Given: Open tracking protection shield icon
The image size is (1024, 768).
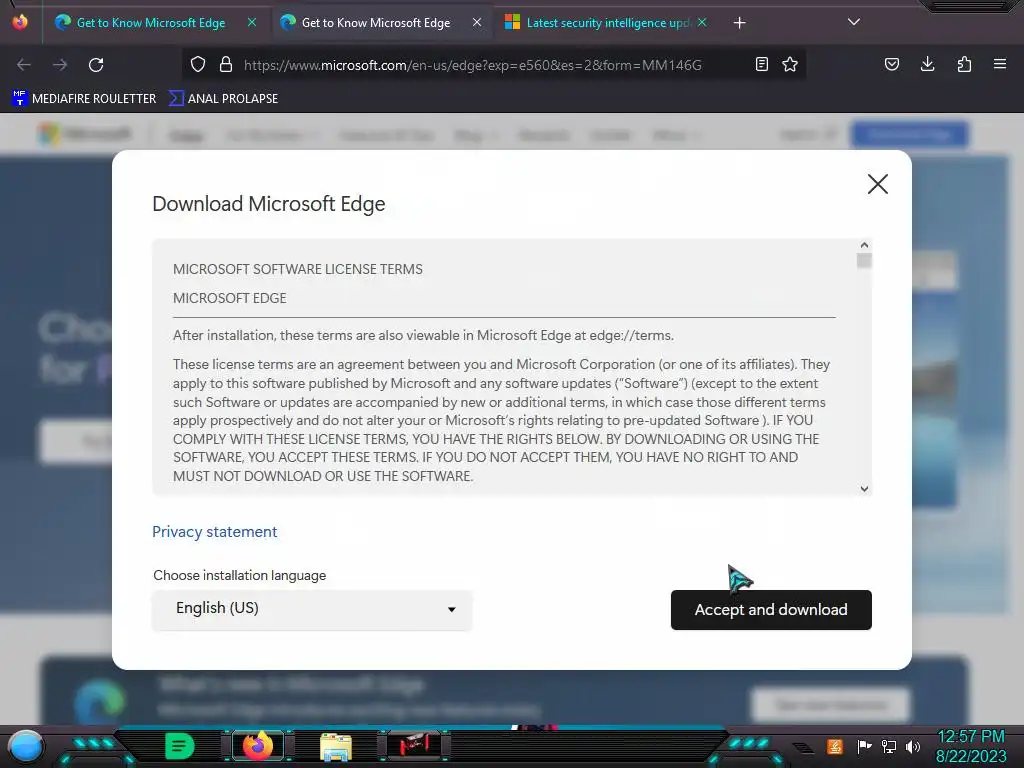Looking at the screenshot, I should pos(198,64).
